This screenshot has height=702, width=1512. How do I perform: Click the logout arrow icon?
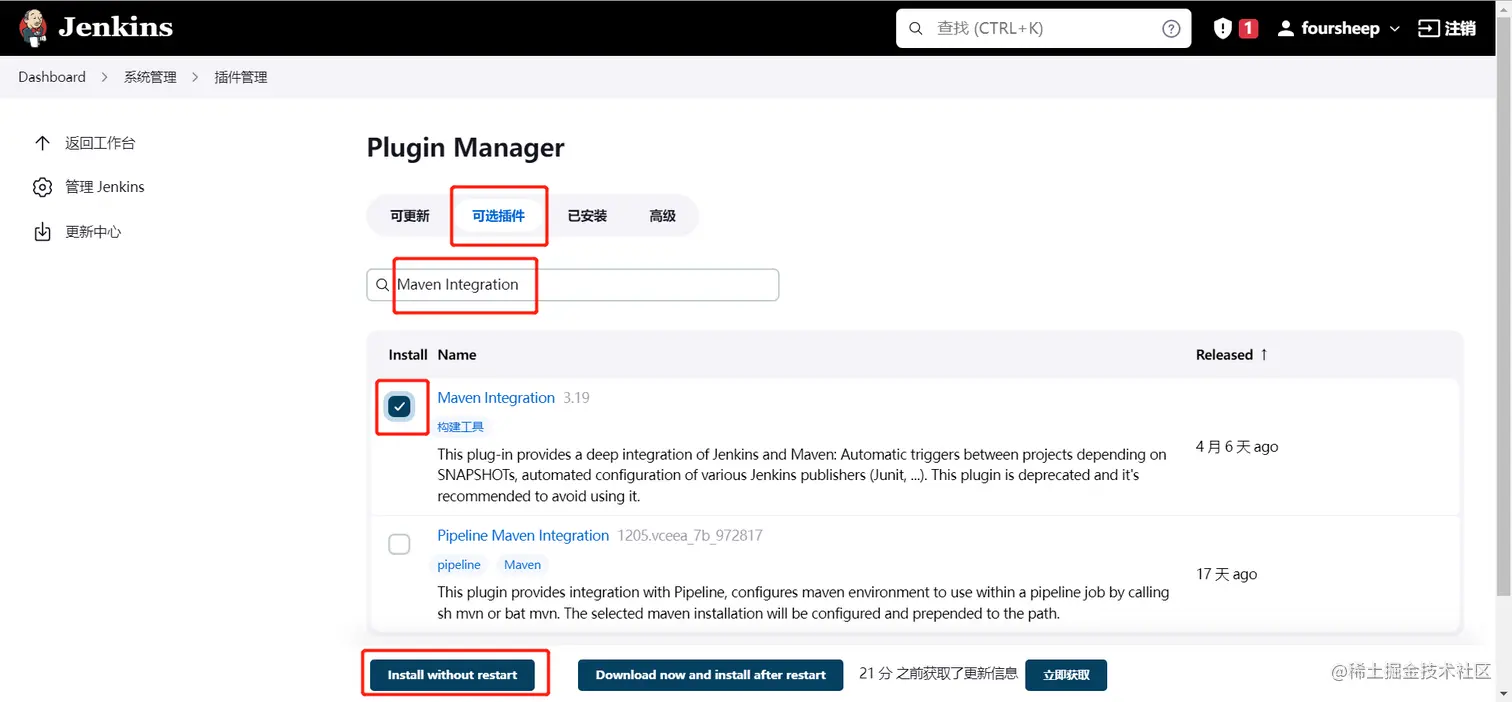pos(1428,29)
